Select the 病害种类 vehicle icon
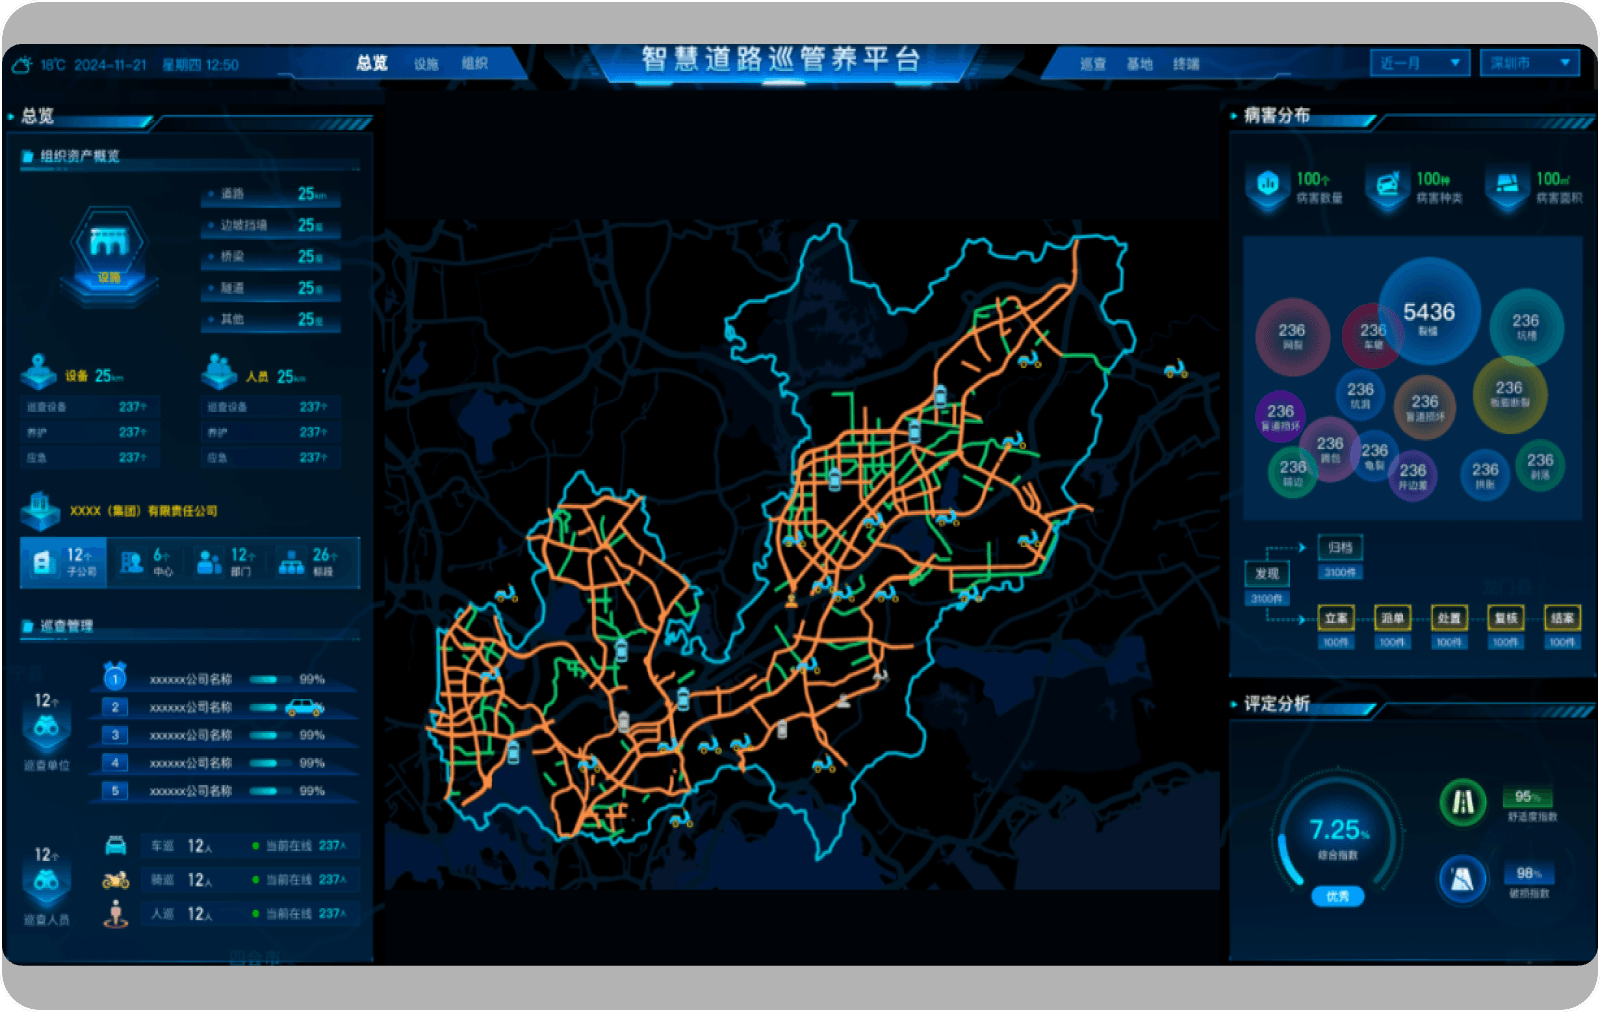This screenshot has width=1600, height=1012. [x=1387, y=185]
